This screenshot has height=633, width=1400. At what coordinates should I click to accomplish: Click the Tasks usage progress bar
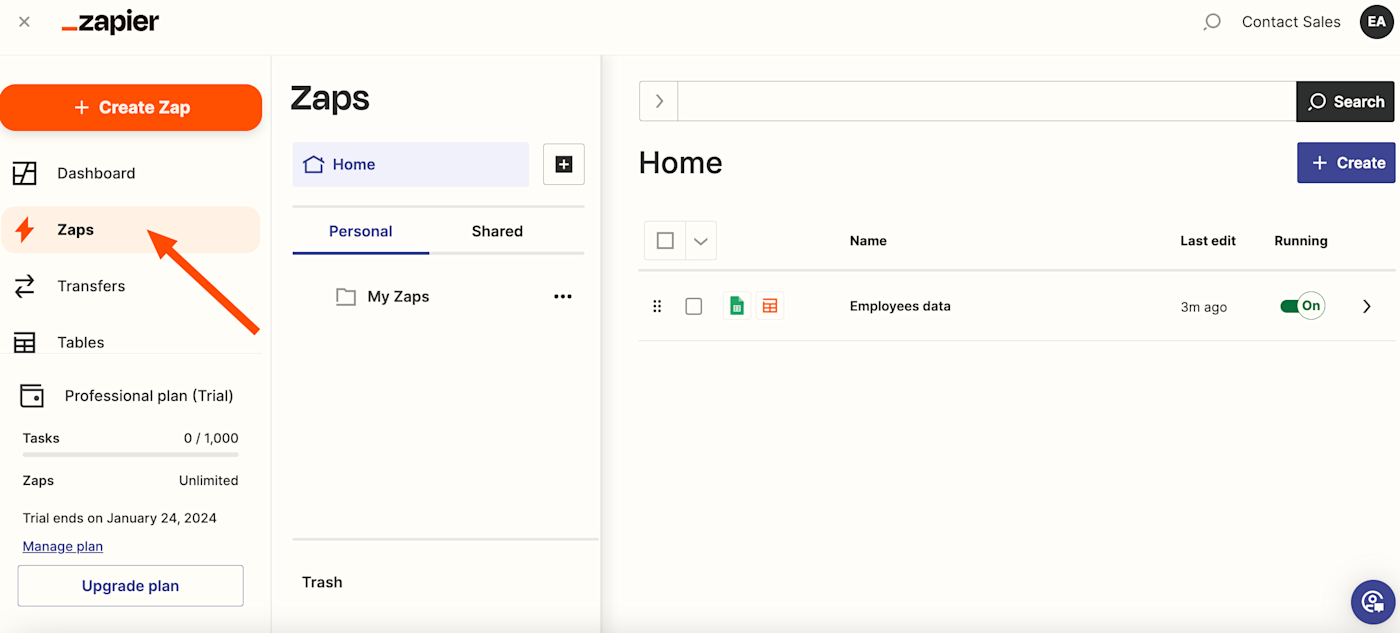click(131, 455)
